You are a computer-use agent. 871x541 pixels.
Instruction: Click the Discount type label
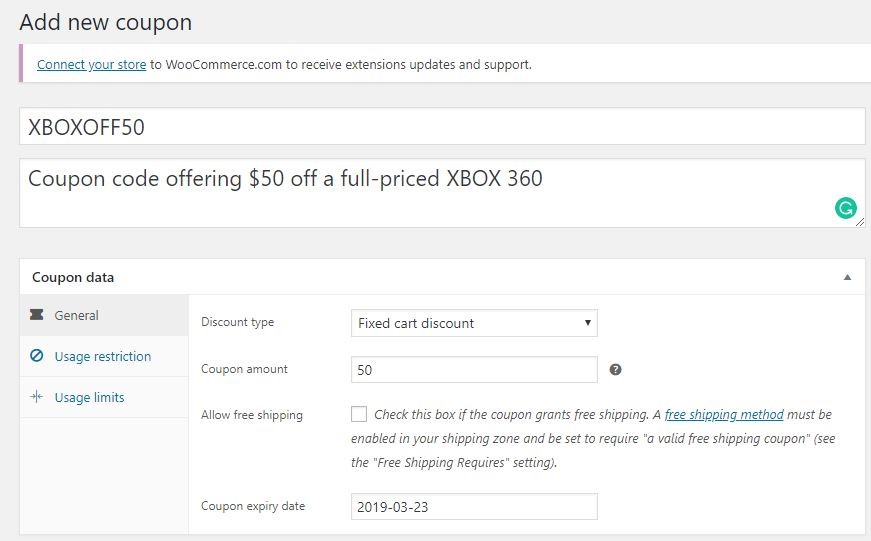[x=237, y=322]
